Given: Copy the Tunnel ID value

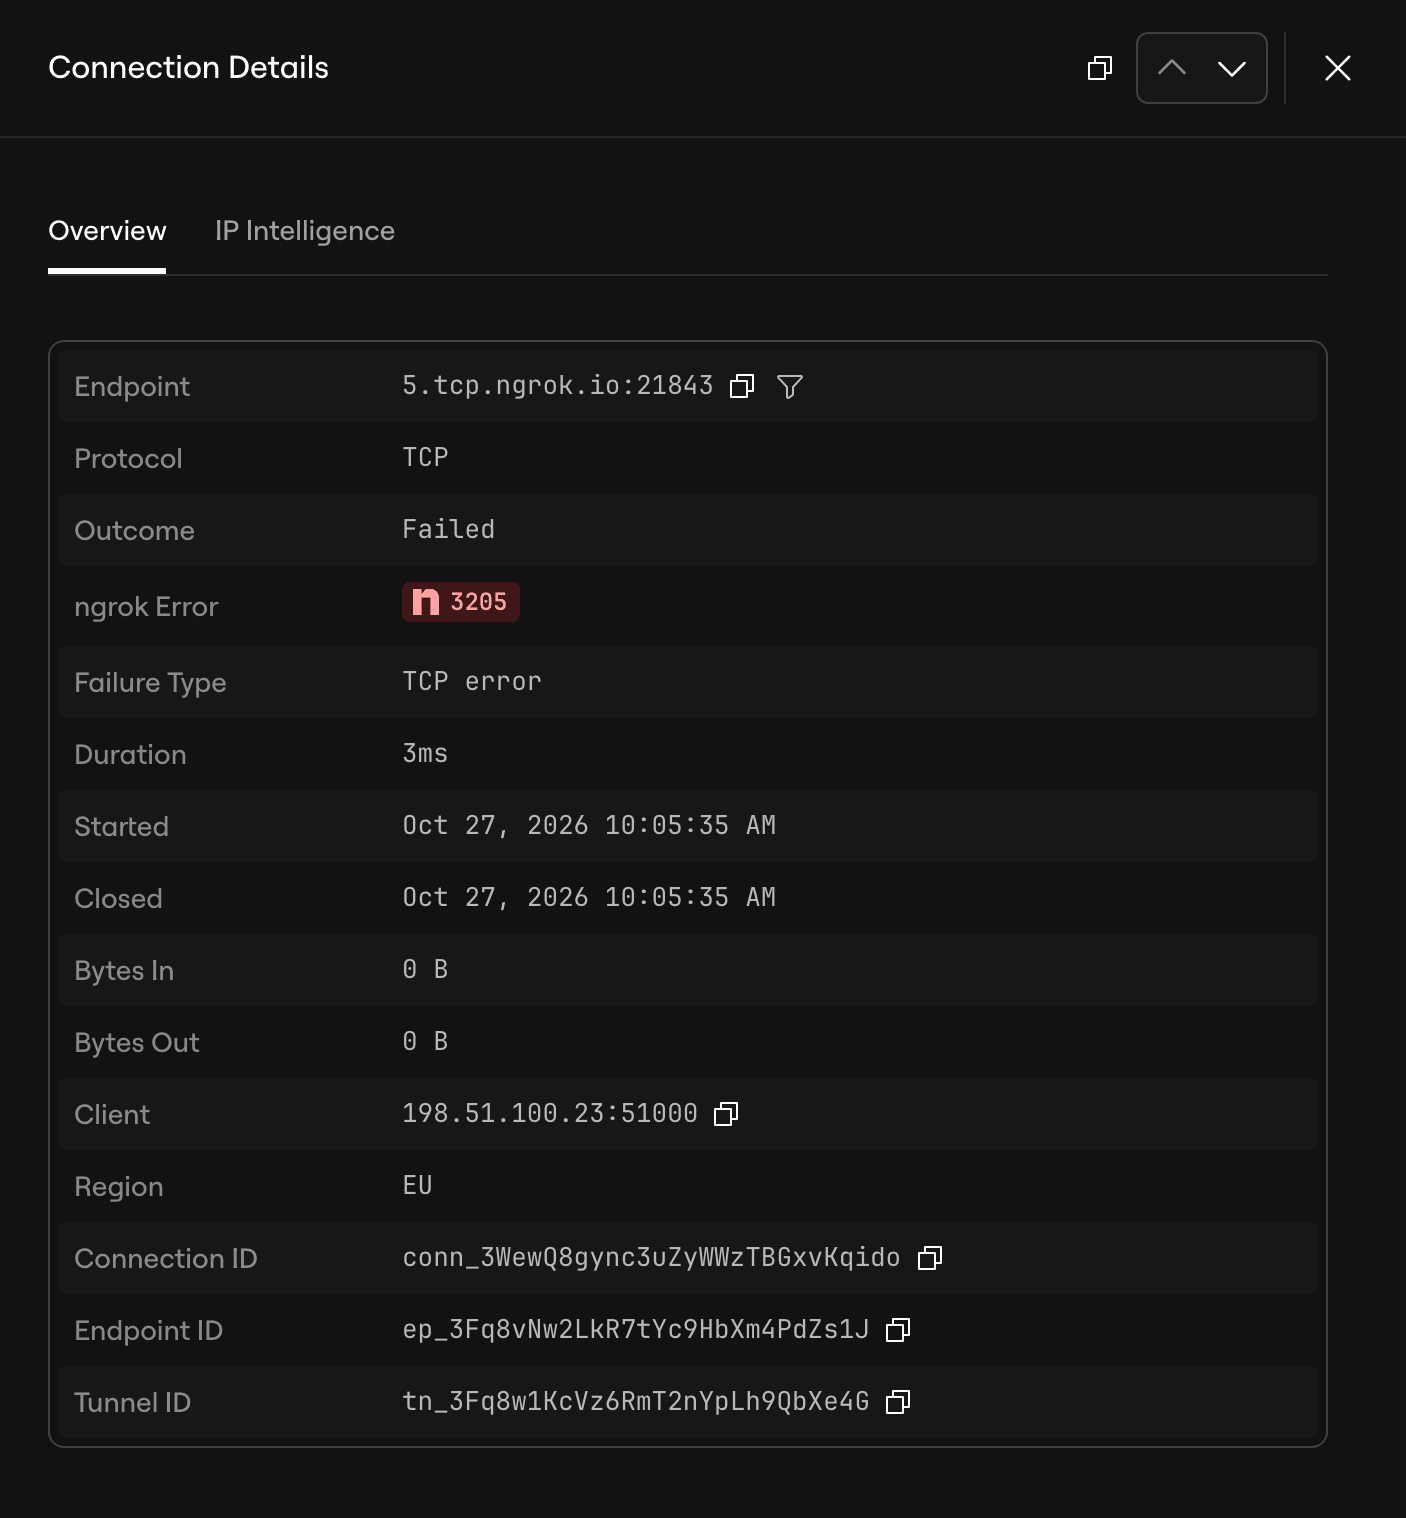Looking at the screenshot, I should point(898,1402).
